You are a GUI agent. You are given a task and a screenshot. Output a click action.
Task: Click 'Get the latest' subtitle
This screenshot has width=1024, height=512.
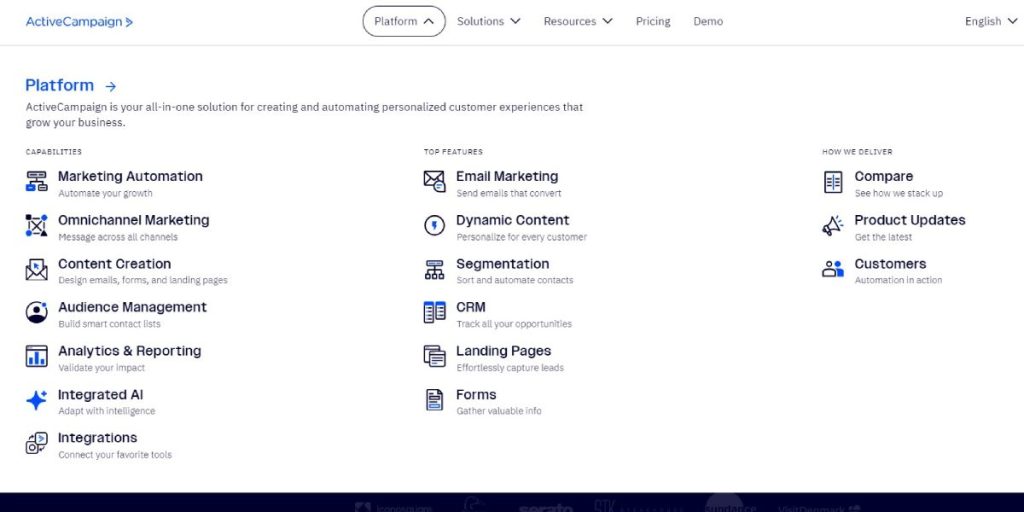pyautogui.click(x=883, y=237)
